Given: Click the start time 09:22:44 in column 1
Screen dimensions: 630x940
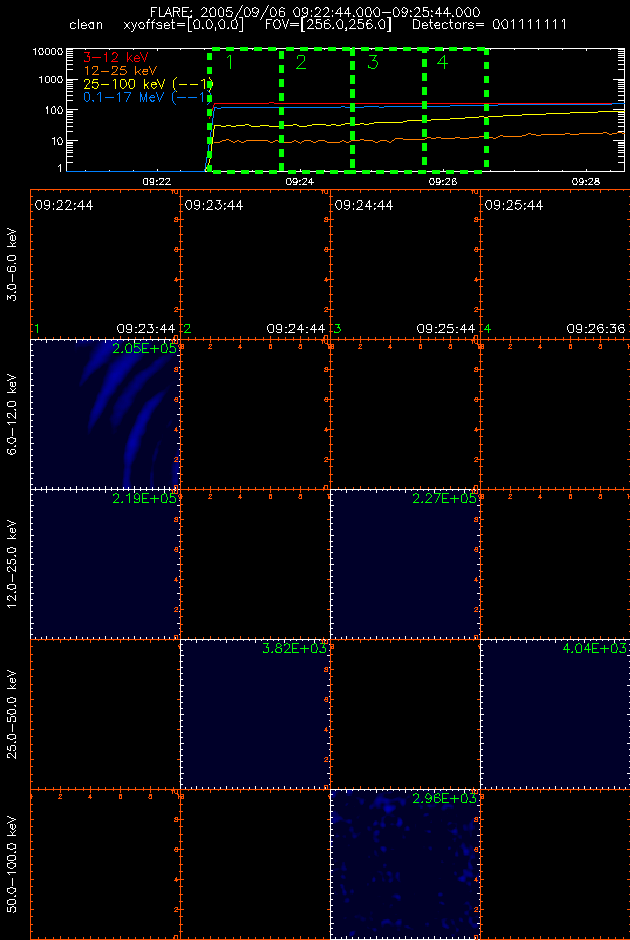Looking at the screenshot, I should [x=64, y=205].
